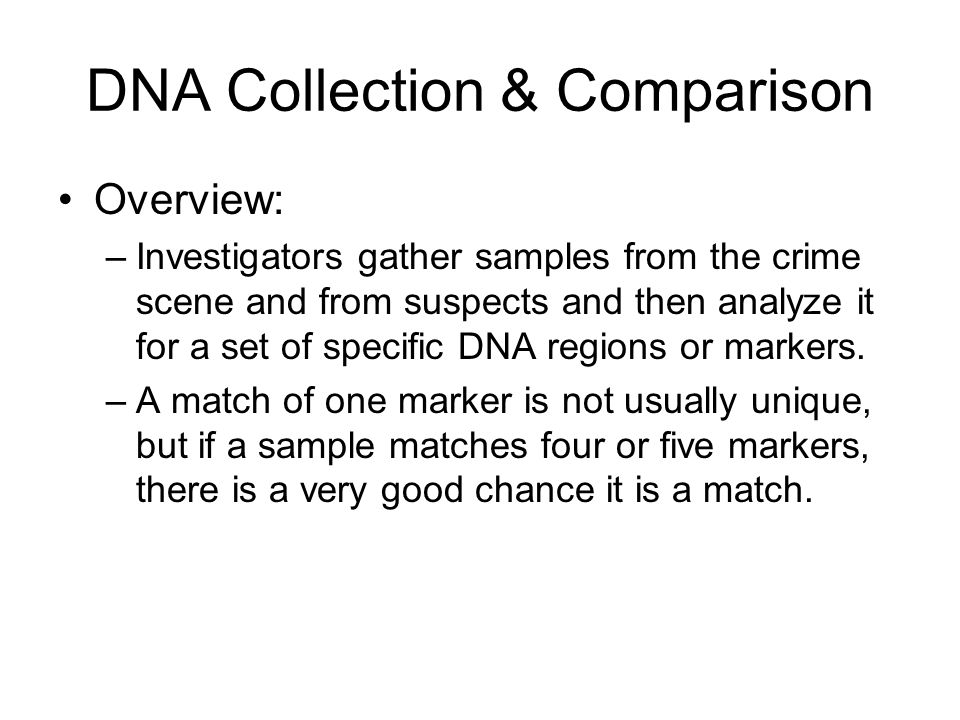960x720 pixels.
Task: Click the word 'chance' in the last line
Action: pos(534,490)
